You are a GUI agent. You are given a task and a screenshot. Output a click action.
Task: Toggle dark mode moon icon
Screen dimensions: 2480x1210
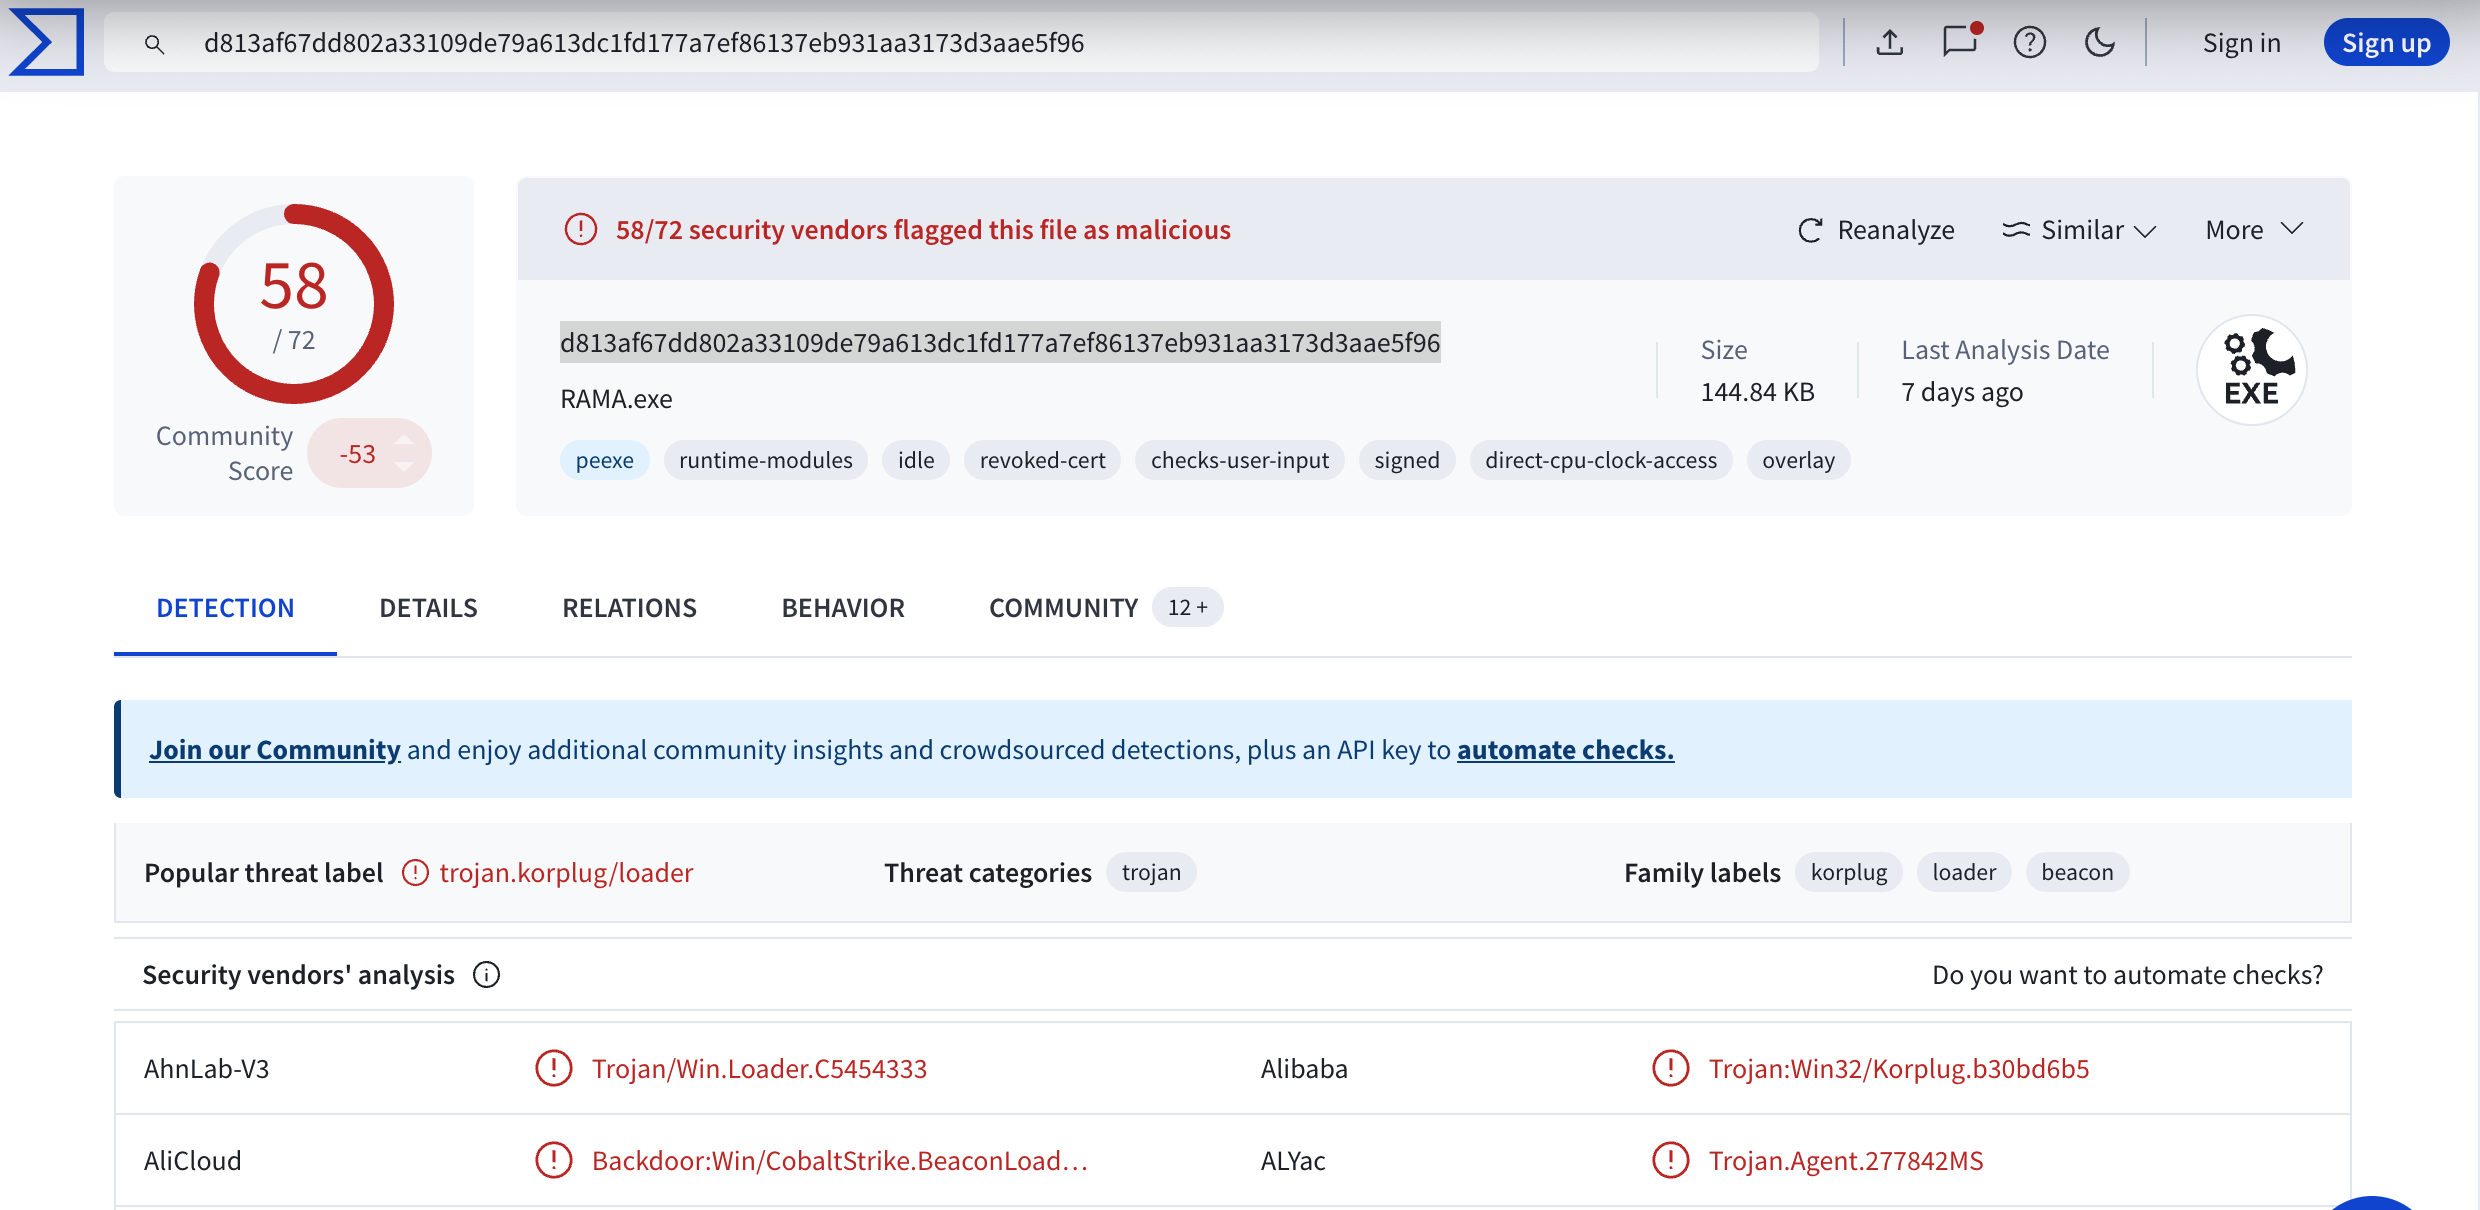tap(2100, 43)
